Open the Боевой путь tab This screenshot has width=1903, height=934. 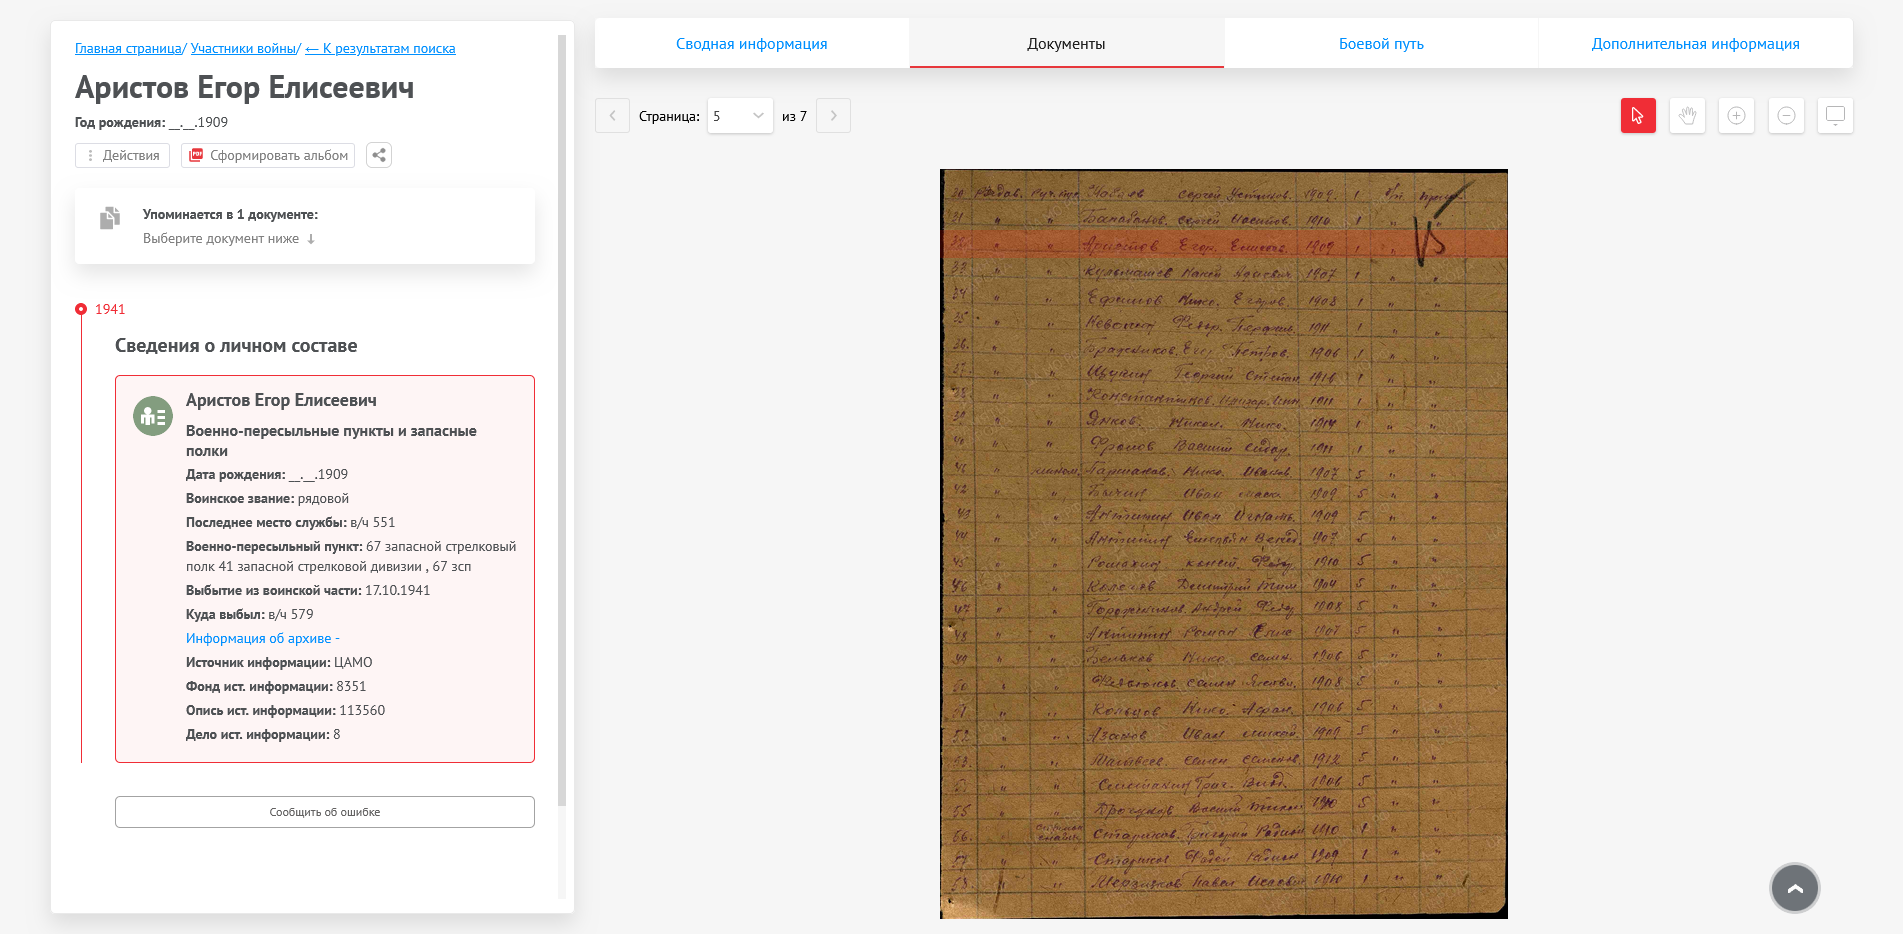click(1380, 44)
